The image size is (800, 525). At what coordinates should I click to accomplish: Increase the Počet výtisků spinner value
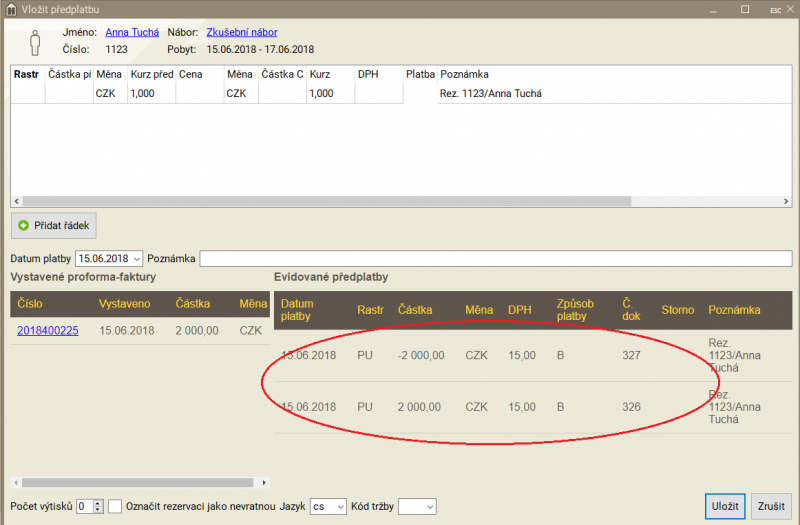tap(97, 502)
